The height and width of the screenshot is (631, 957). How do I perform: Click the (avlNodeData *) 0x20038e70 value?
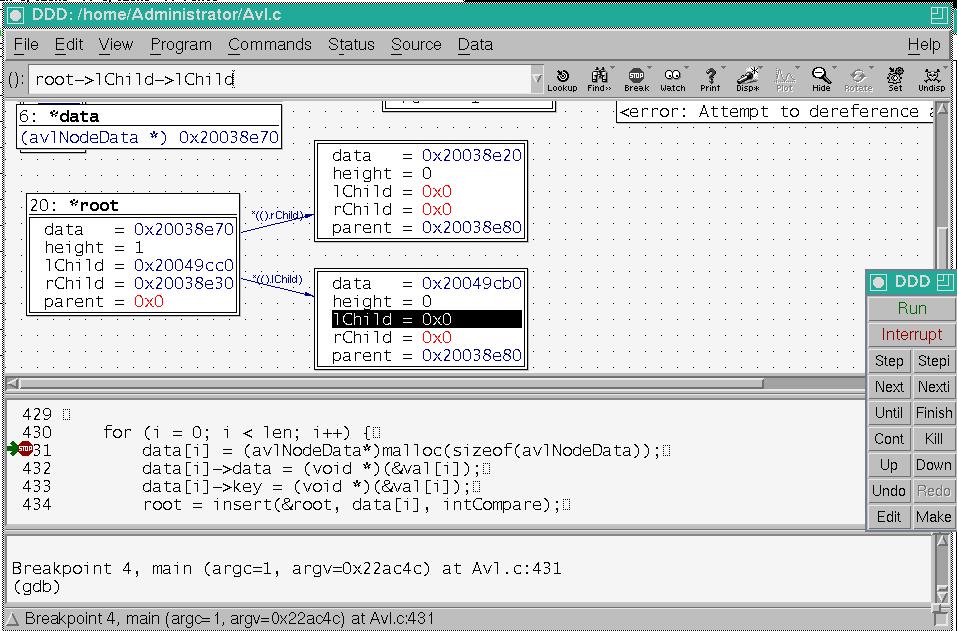click(150, 137)
